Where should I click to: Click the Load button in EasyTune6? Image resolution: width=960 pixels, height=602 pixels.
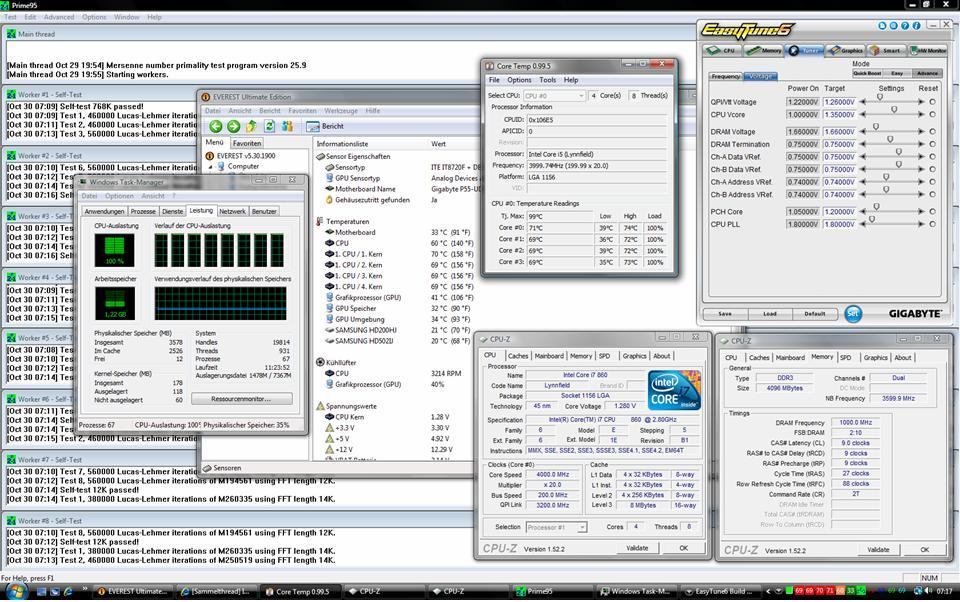coord(770,314)
